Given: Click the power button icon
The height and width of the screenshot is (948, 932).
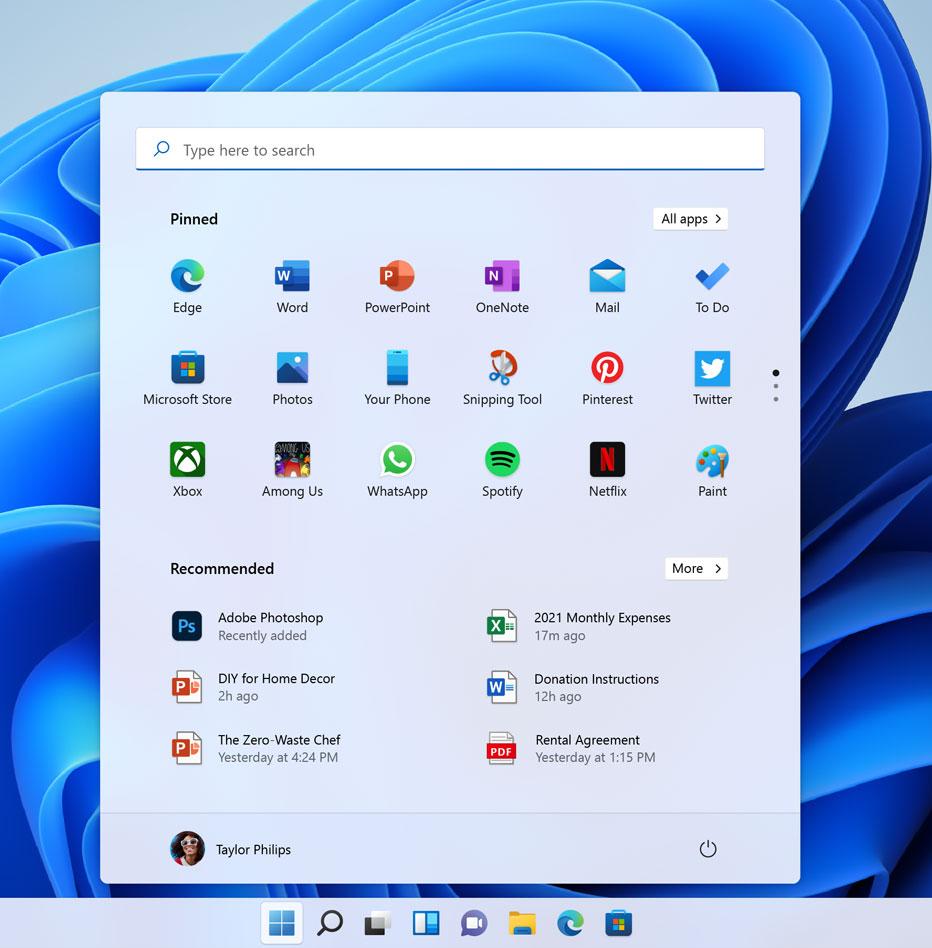Looking at the screenshot, I should point(708,849).
